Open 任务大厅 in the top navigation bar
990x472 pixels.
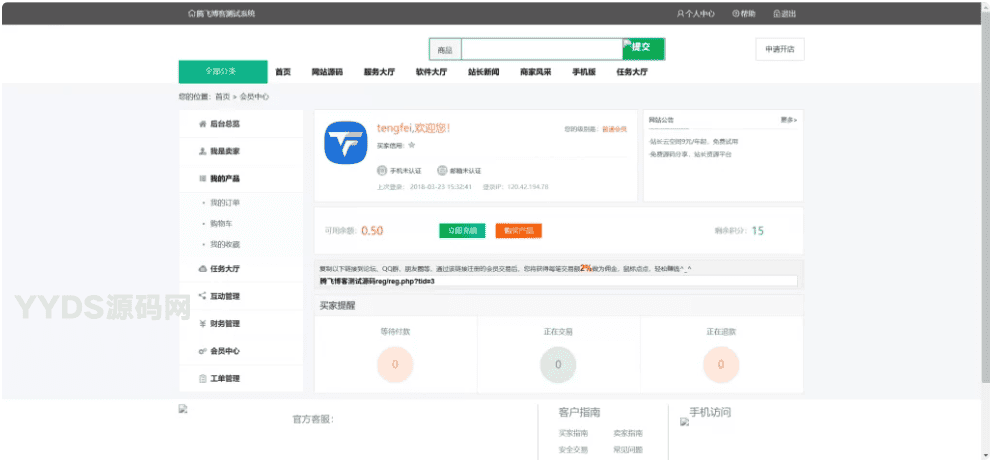tap(632, 72)
